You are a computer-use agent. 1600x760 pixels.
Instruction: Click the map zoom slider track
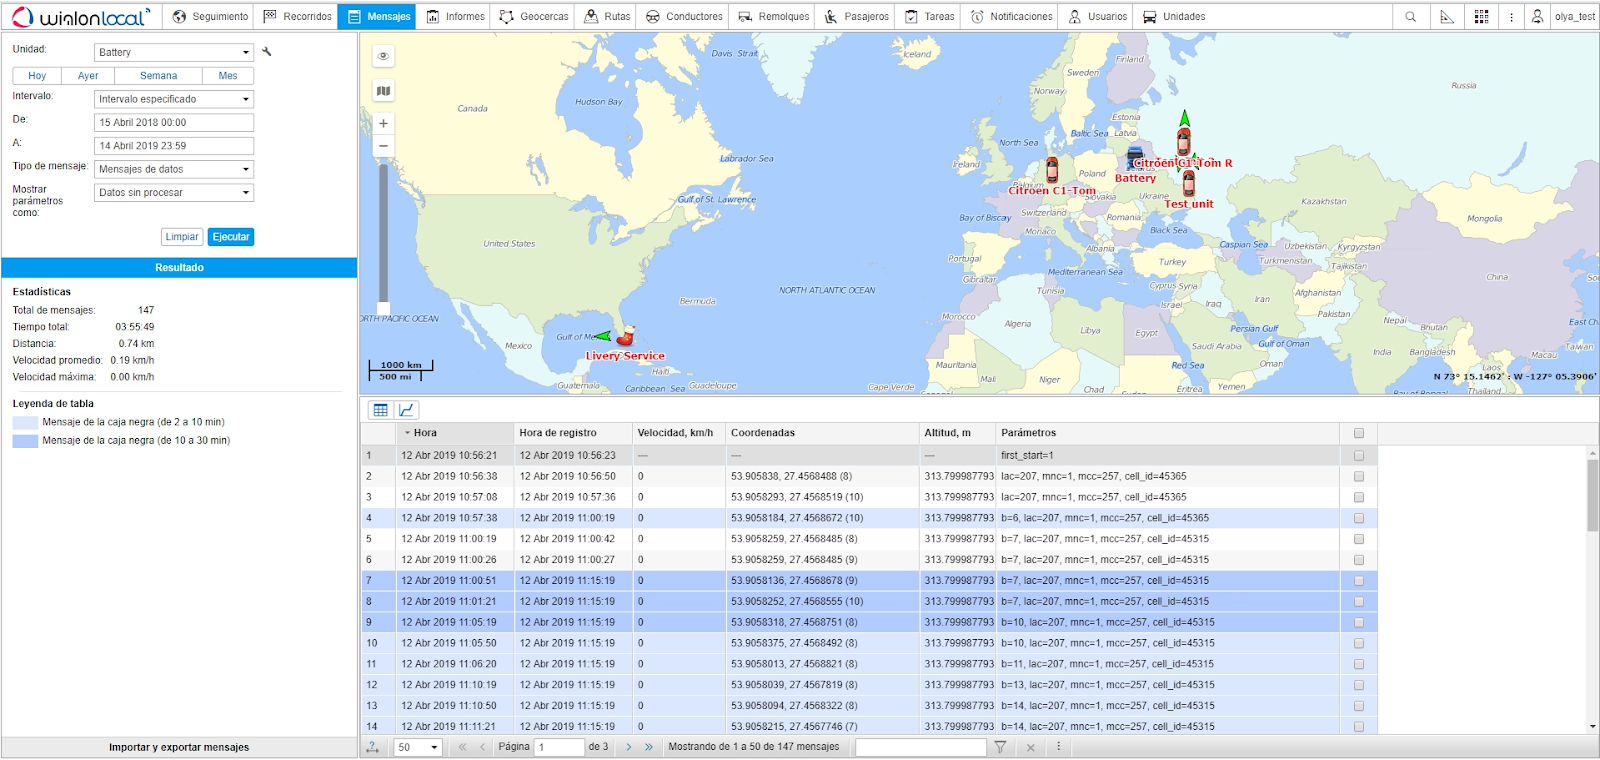pos(383,230)
